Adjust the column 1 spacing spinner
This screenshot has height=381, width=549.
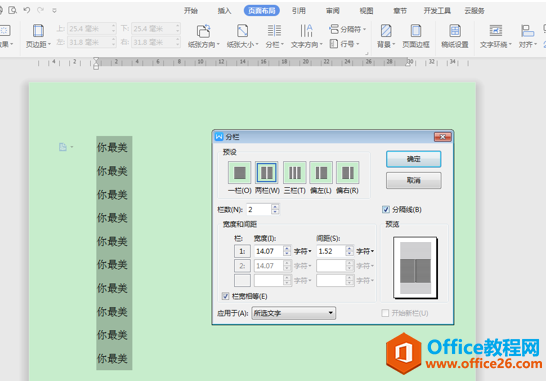349,251
